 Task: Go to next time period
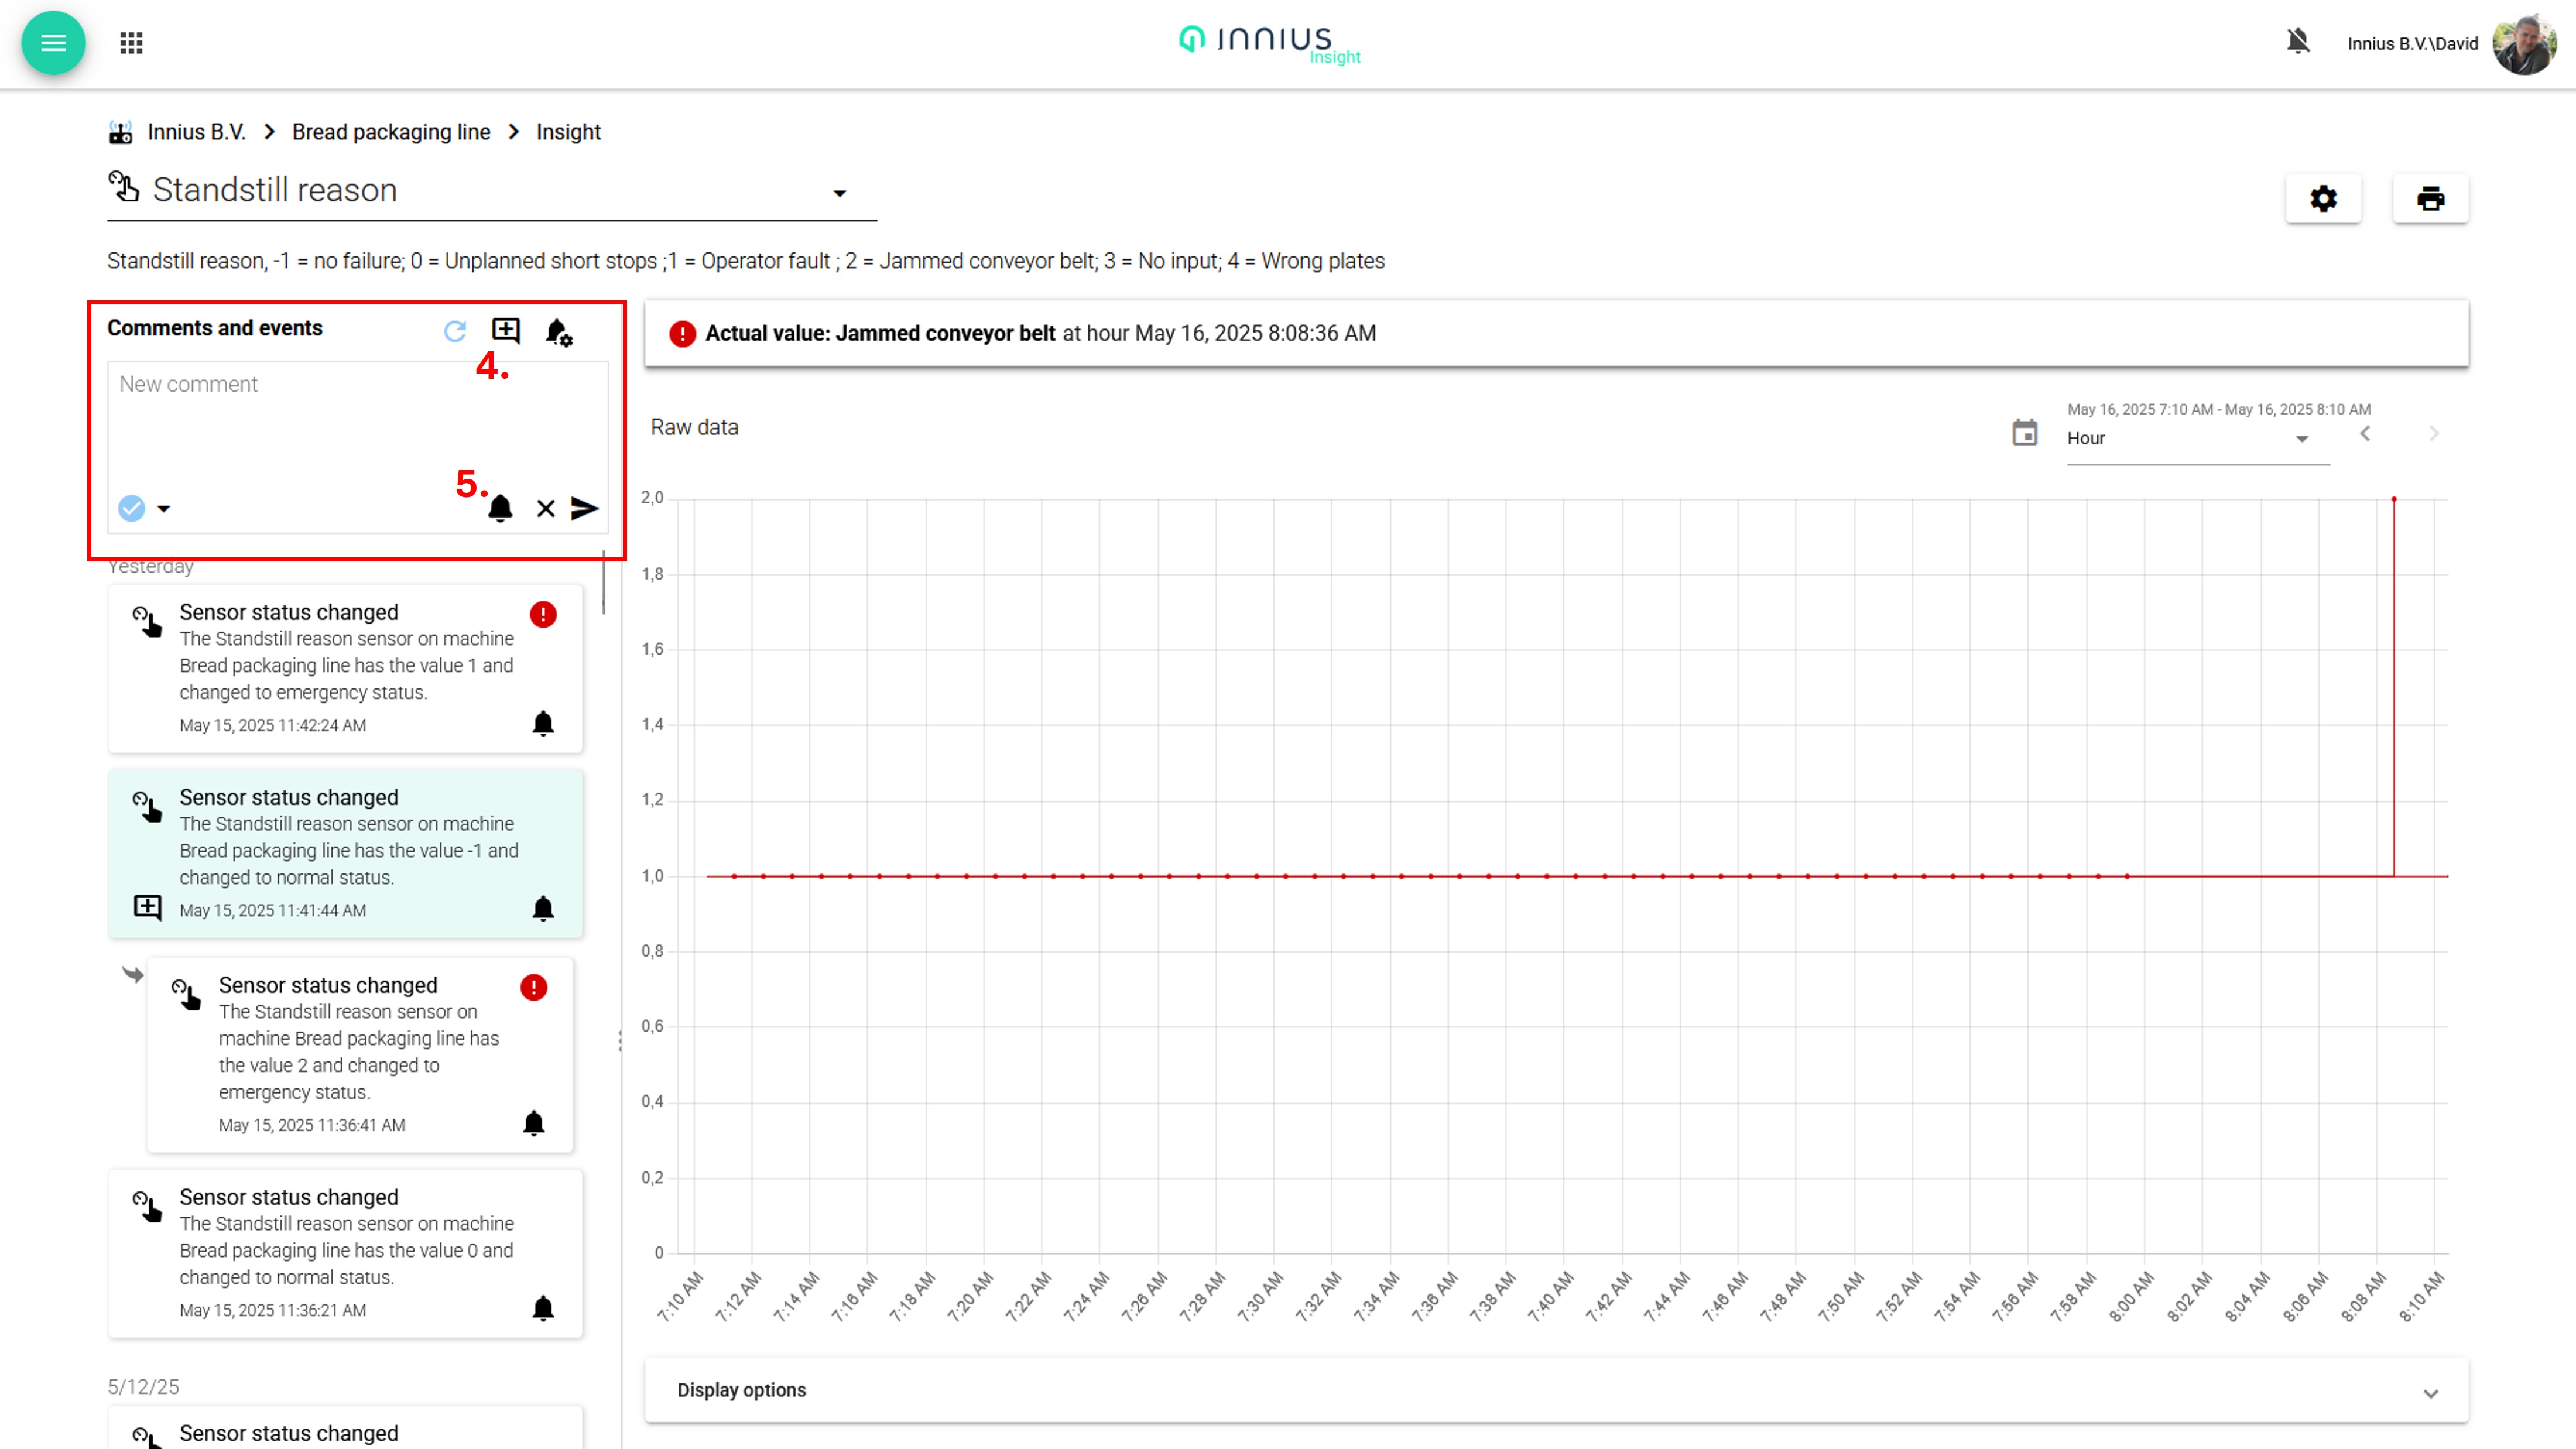tap(2433, 434)
